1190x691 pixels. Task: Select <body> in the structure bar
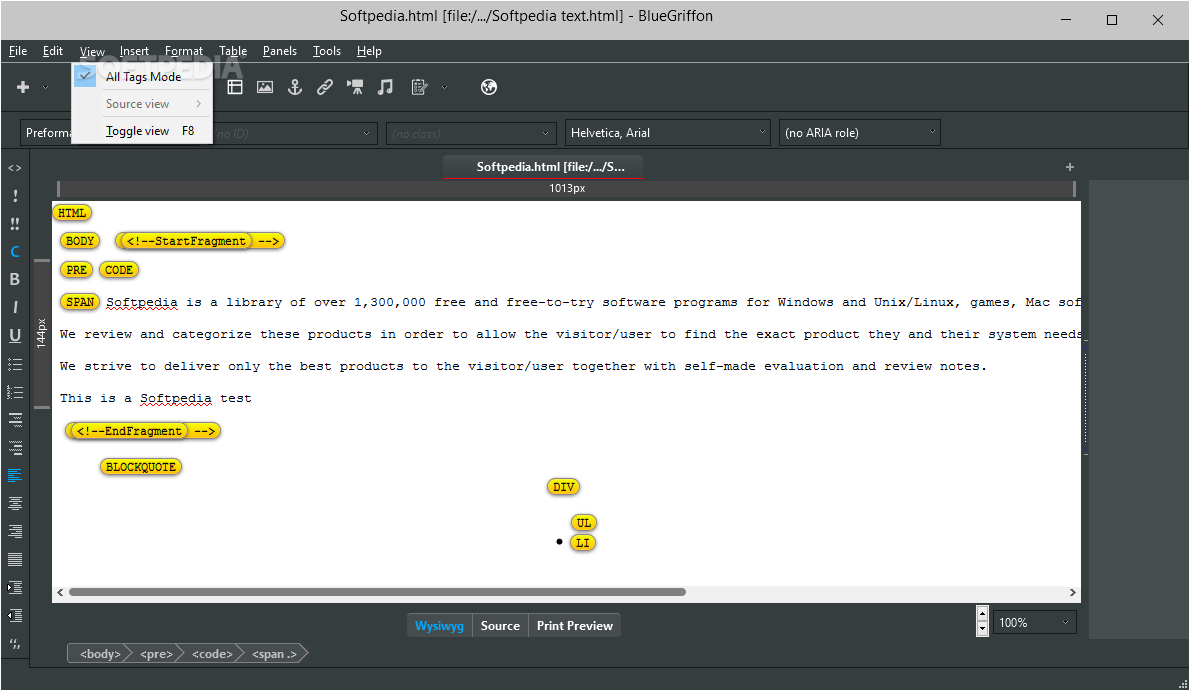pyautogui.click(x=99, y=654)
